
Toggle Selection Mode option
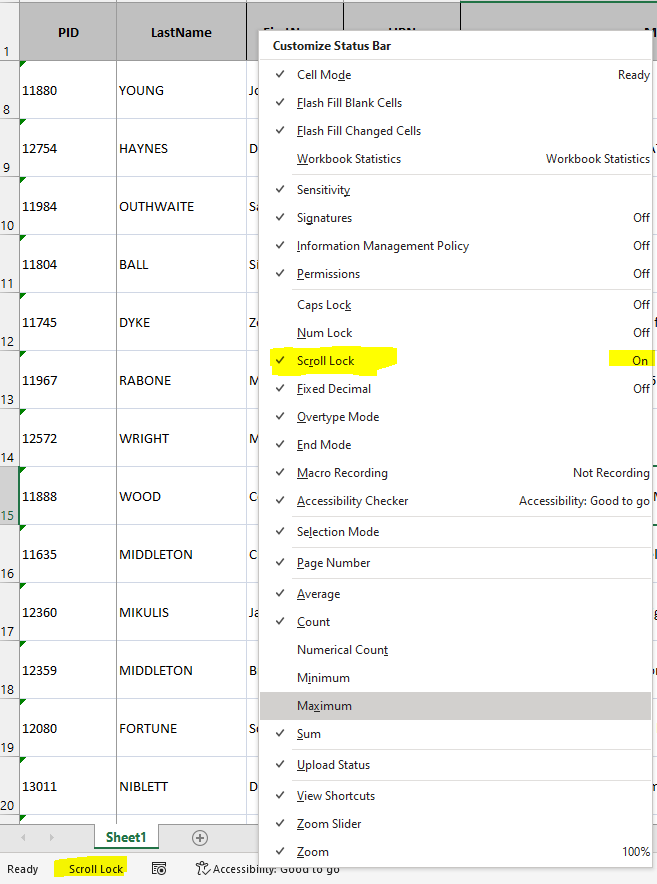tap(456, 532)
